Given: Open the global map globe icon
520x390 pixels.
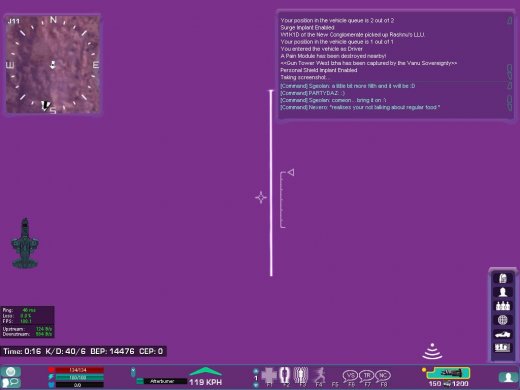Looking at the screenshot, I should point(503,320).
